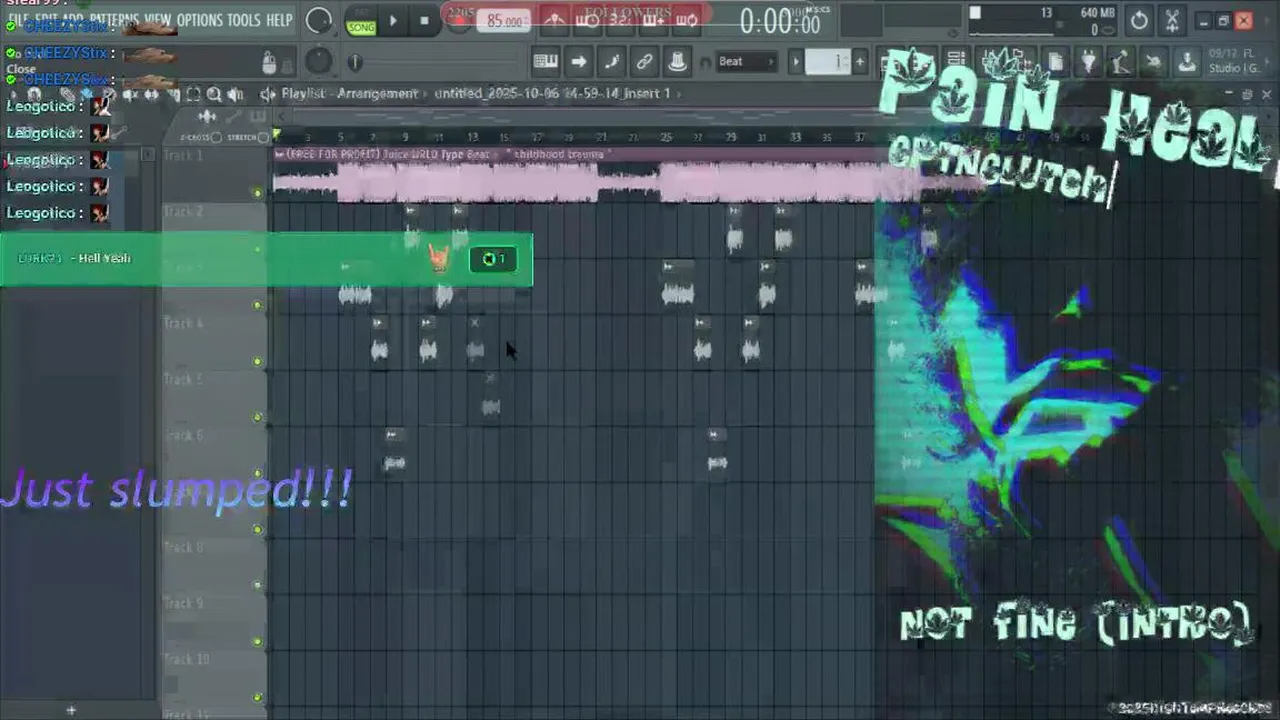Toggle the wait-for-input icon

(x=587, y=20)
